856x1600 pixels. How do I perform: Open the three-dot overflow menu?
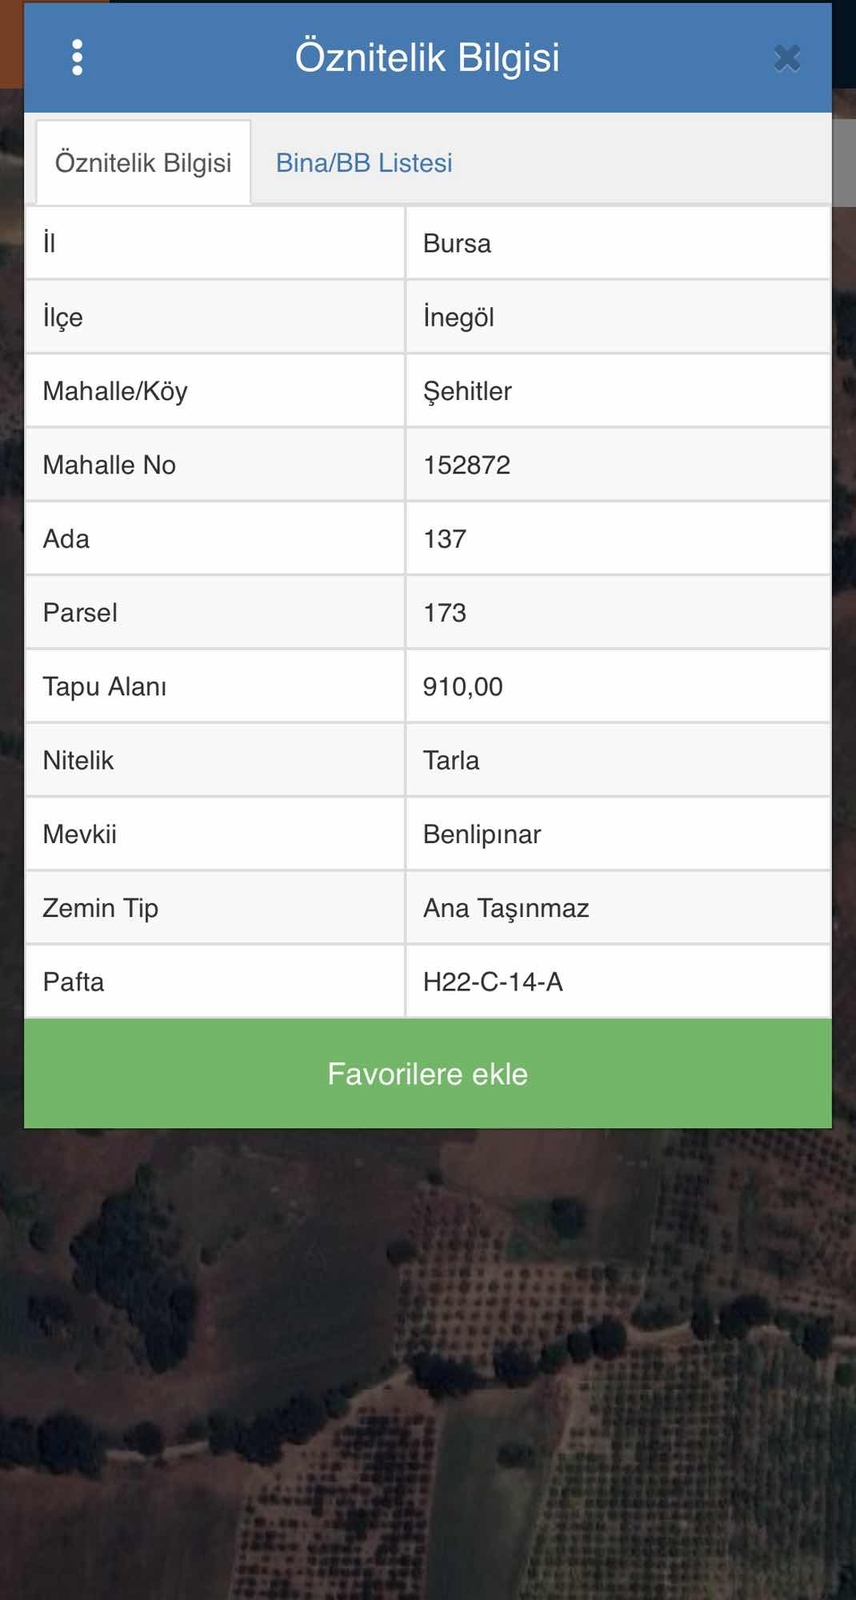(x=76, y=57)
